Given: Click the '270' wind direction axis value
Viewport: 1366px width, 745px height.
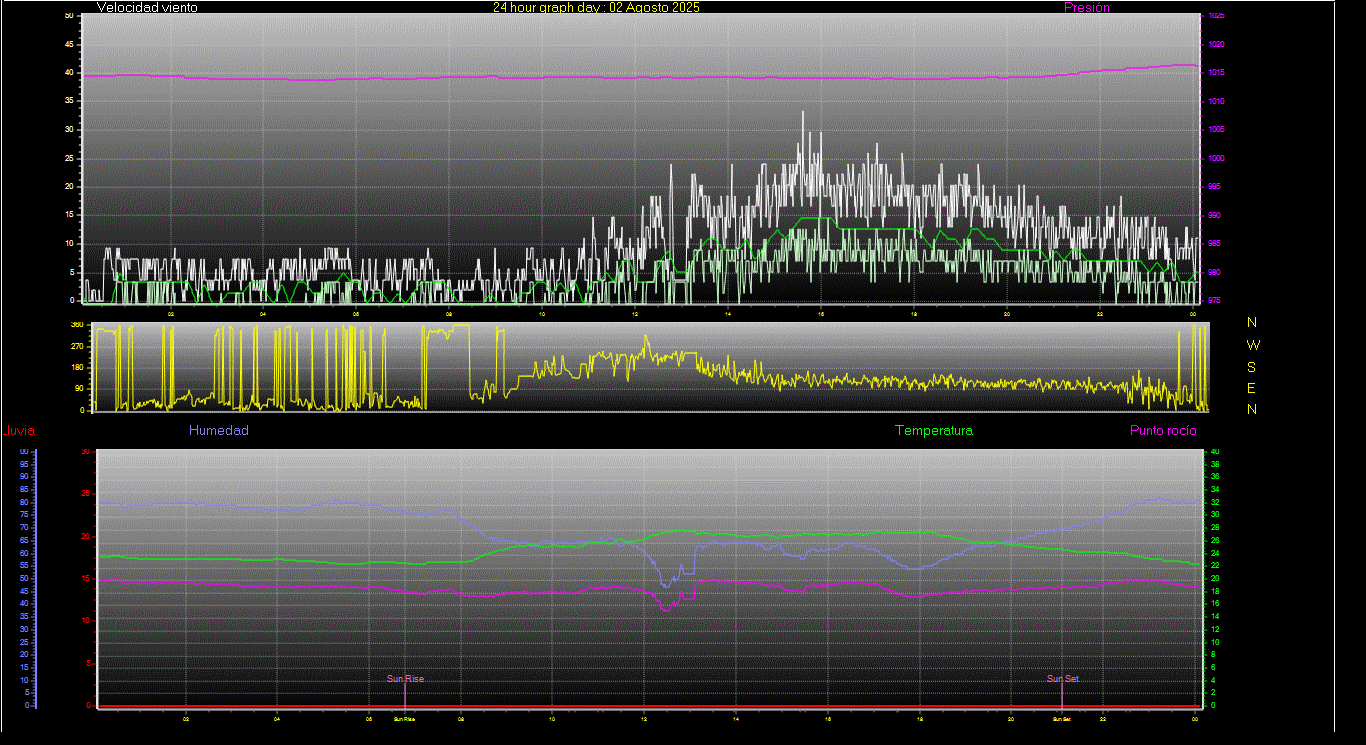Looking at the screenshot, I should [x=76, y=347].
